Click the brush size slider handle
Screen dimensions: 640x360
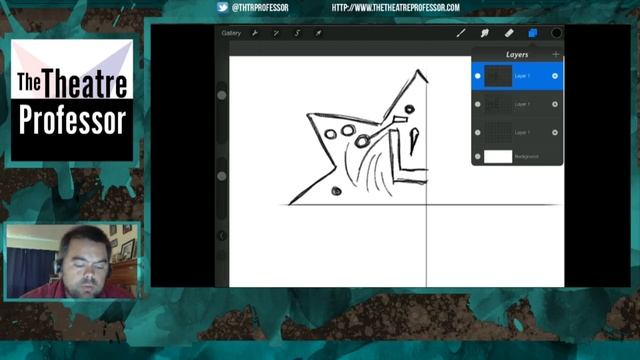[x=222, y=95]
